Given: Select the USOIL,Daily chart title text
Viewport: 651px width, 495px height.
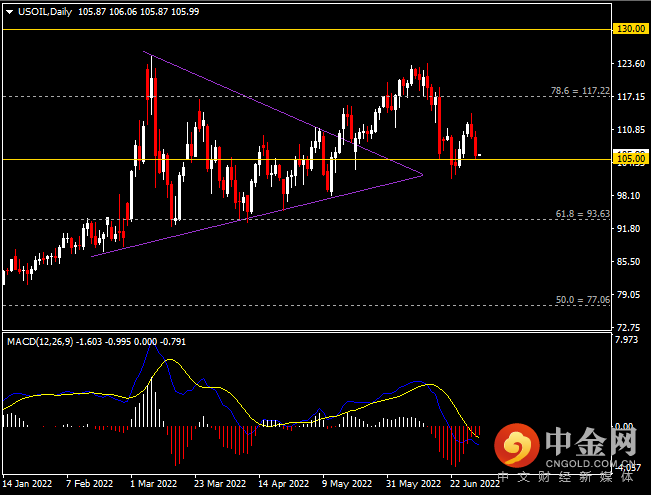Looking at the screenshot, I should tap(45, 12).
